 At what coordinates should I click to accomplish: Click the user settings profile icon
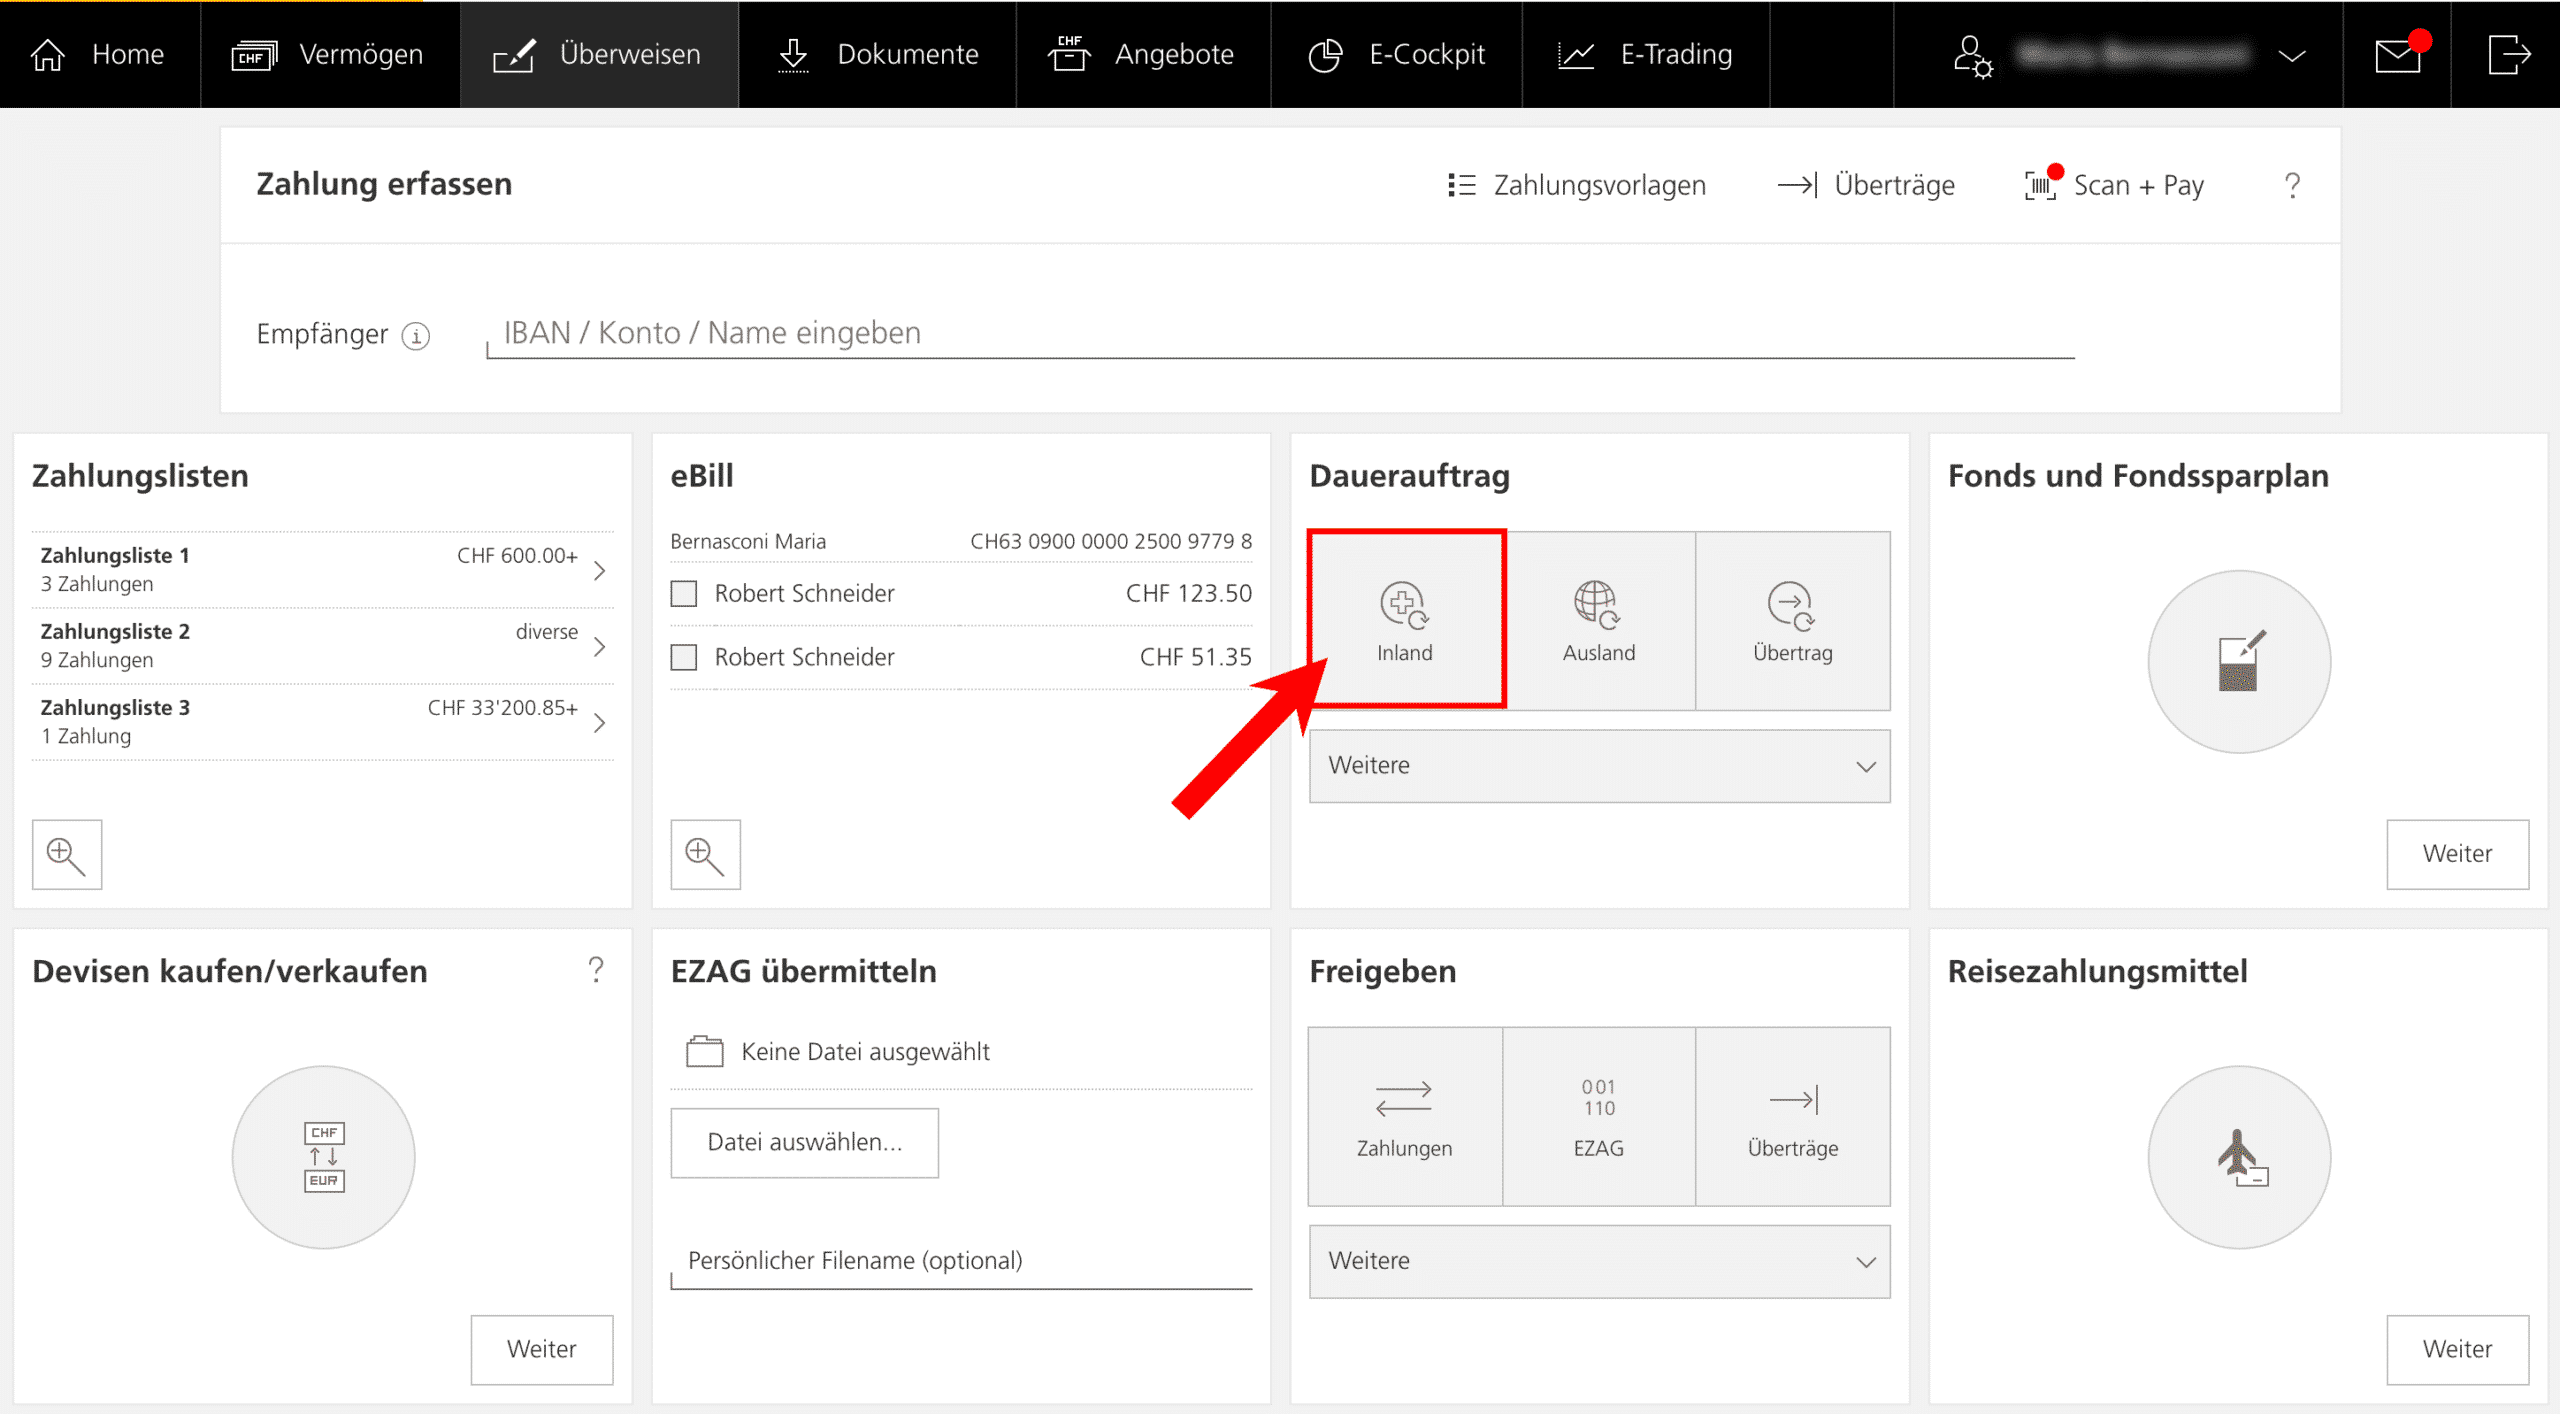pos(1973,55)
